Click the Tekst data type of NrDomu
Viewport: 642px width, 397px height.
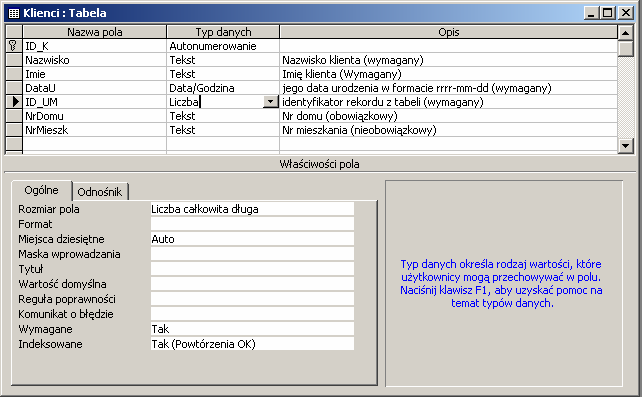[223, 116]
